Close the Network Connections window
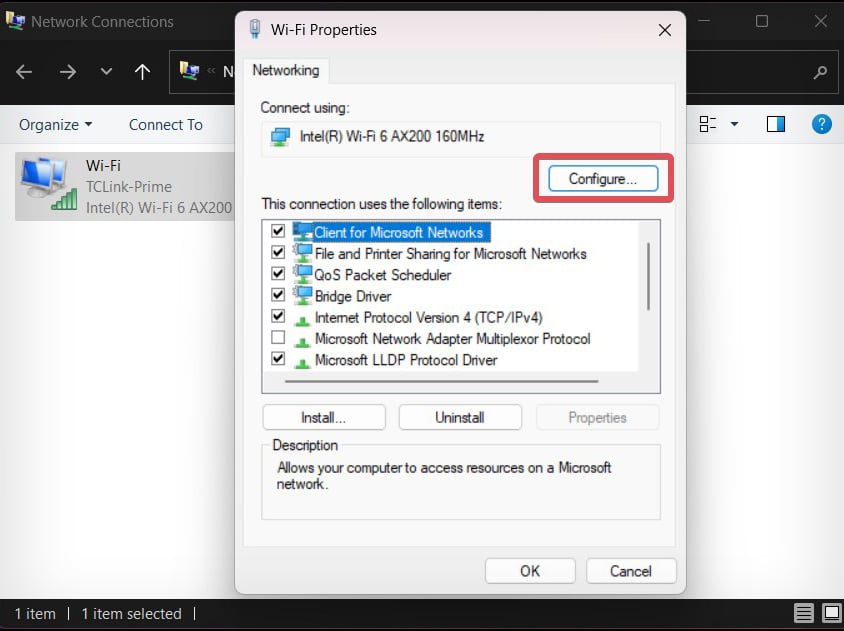This screenshot has width=844, height=631. tap(821, 21)
